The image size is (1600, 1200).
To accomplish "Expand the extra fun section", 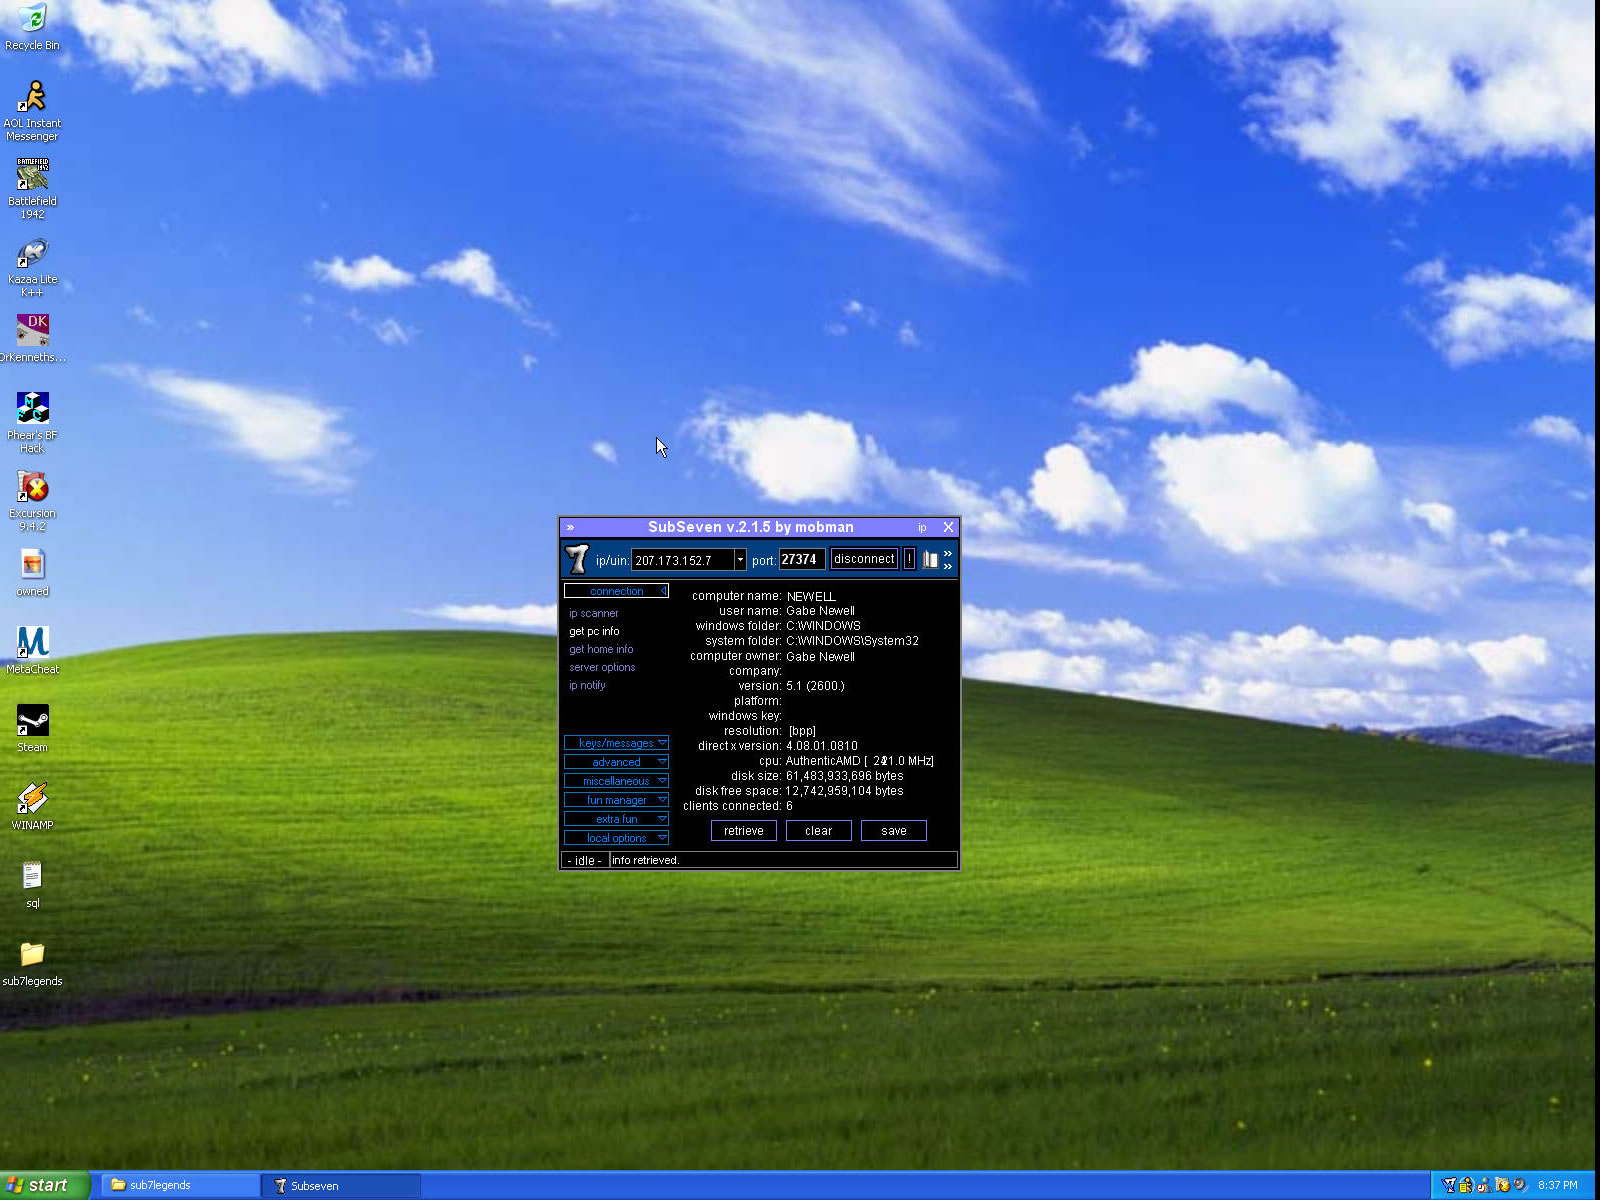I will pyautogui.click(x=616, y=819).
